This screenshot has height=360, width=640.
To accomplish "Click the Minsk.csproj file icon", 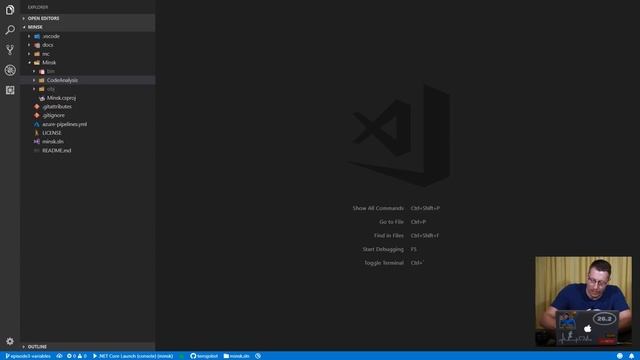I will [42, 98].
